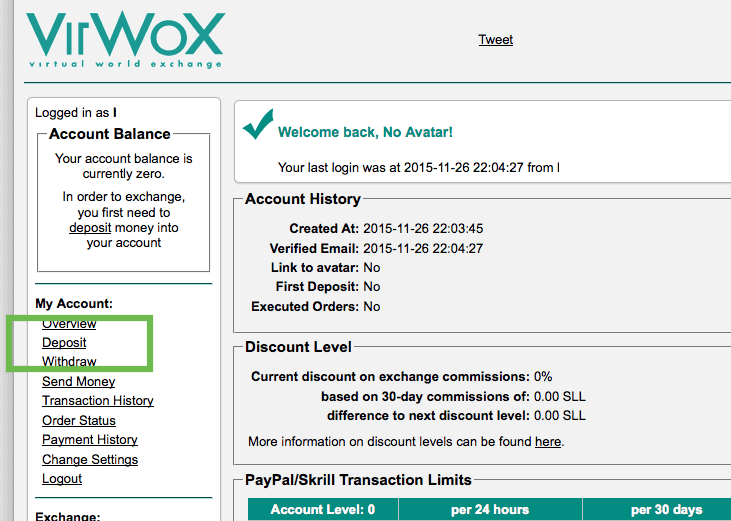Open Change Settings
The height and width of the screenshot is (521, 731).
click(90, 459)
